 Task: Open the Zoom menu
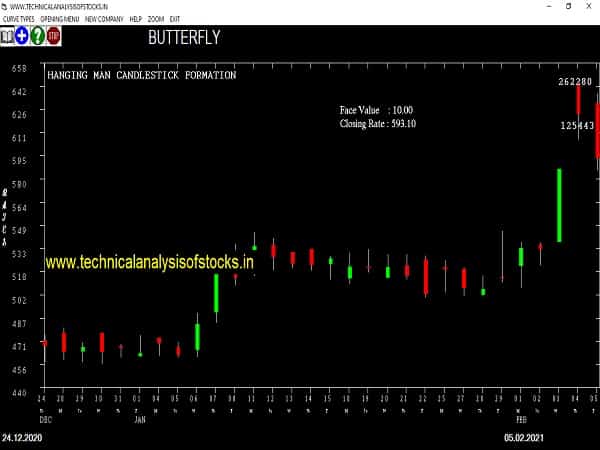click(x=155, y=19)
